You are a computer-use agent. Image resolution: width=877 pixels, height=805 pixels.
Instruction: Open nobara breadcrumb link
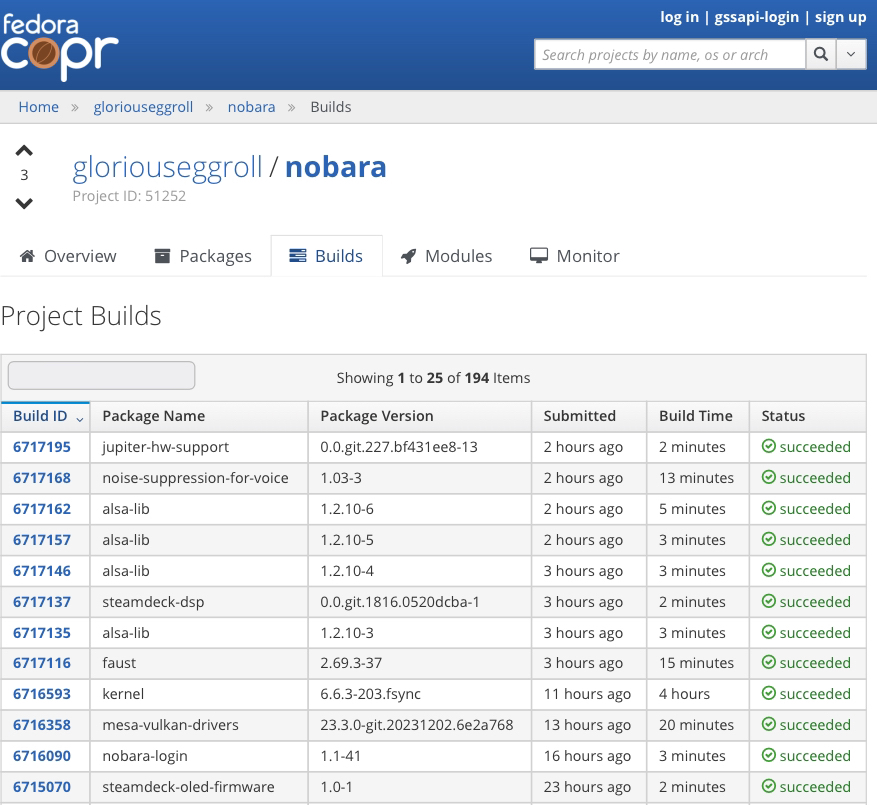pyautogui.click(x=251, y=107)
